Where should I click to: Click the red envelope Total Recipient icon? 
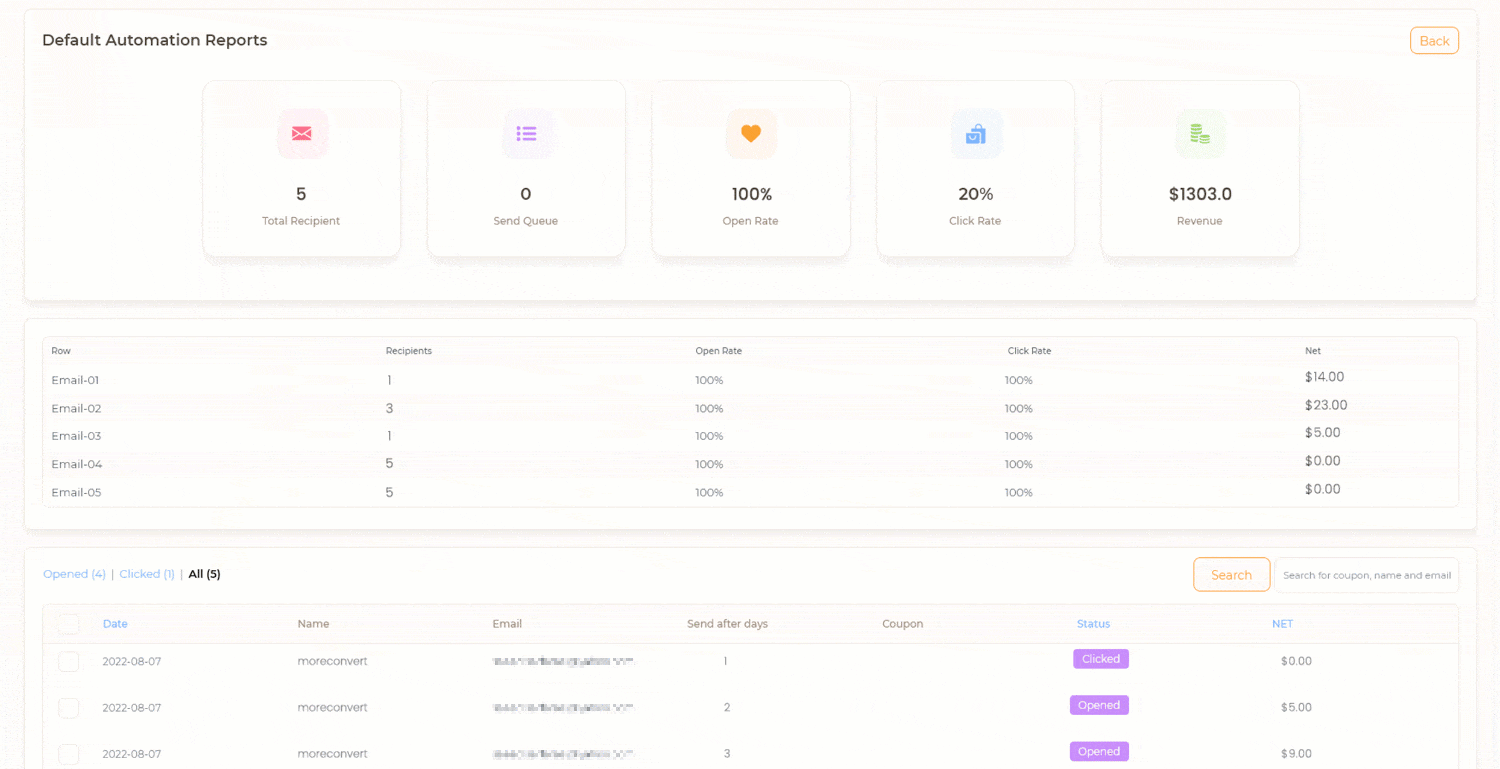(x=301, y=134)
